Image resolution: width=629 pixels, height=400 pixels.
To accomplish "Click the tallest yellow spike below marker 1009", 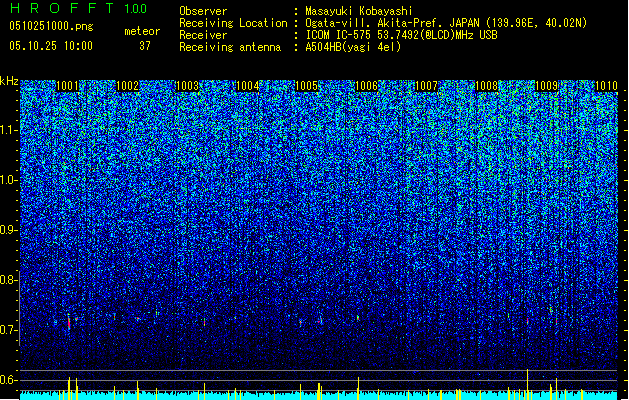I will click(528, 384).
